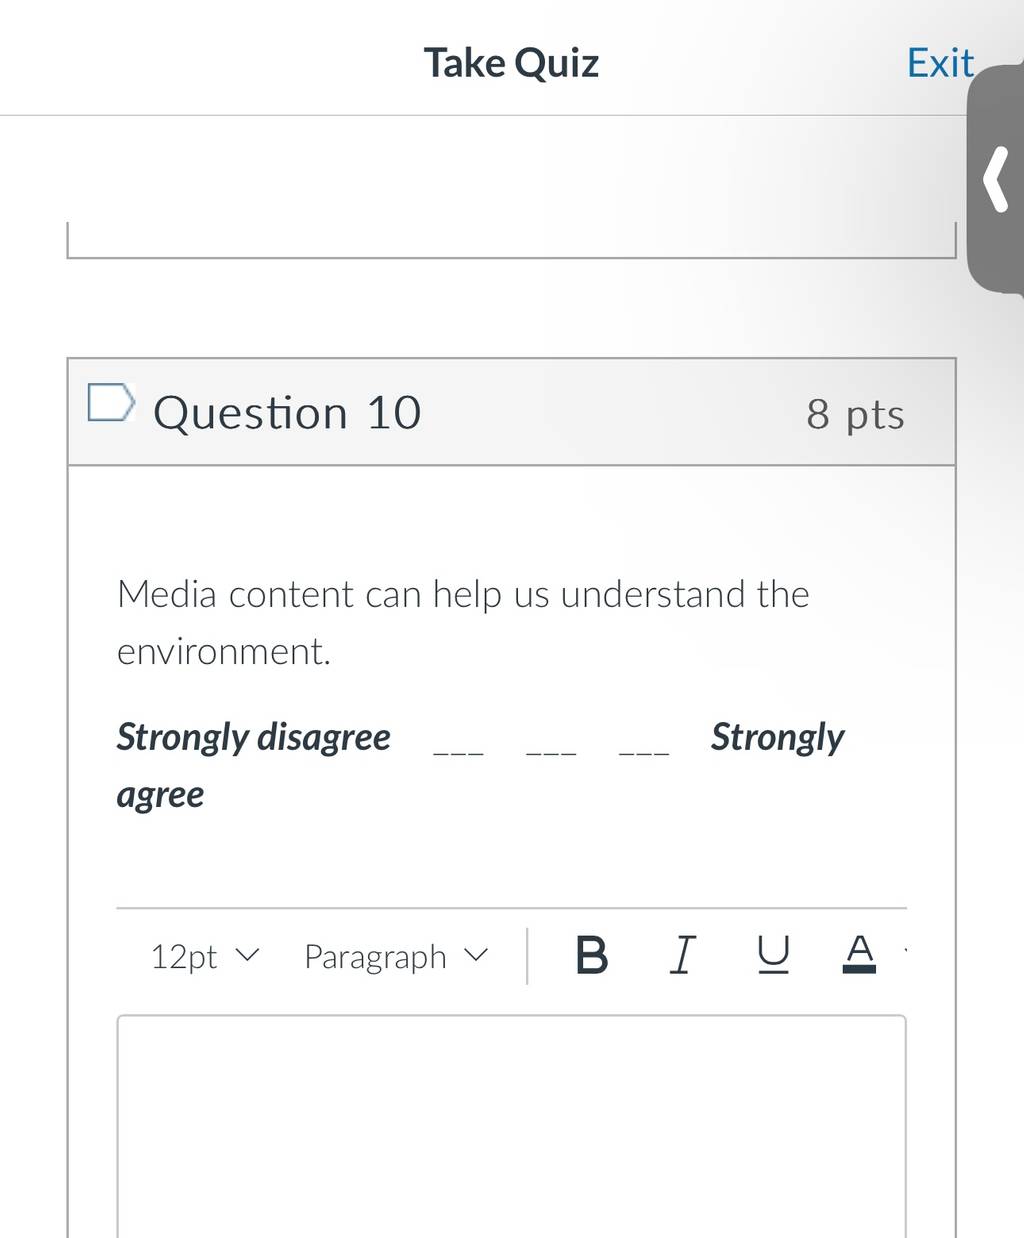Click the 'Media content can help' question text
1024x1238 pixels.
463,622
